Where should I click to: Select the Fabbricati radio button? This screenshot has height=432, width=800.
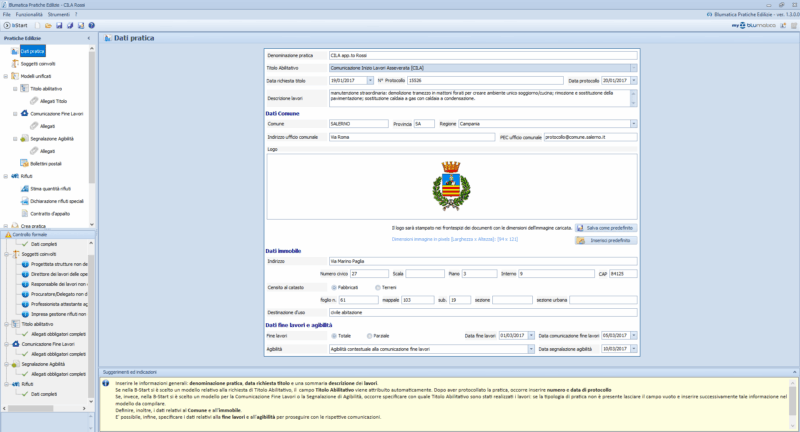[x=333, y=286]
